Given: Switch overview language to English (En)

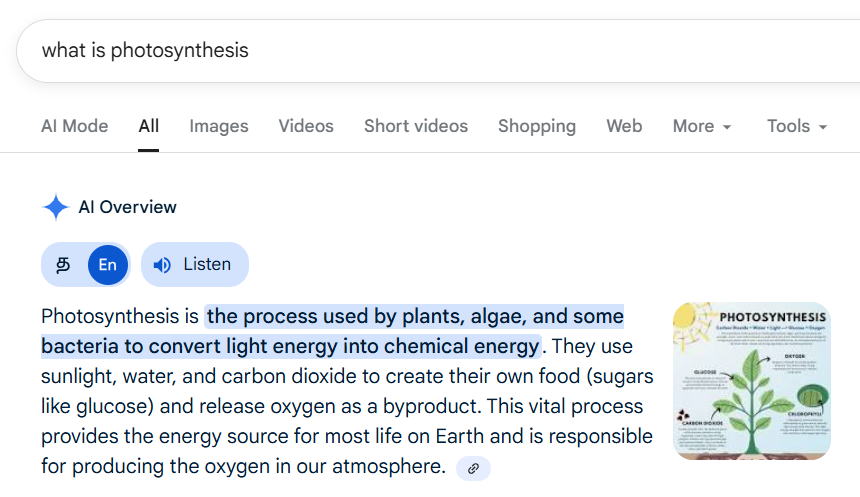Looking at the screenshot, I should click(x=107, y=265).
